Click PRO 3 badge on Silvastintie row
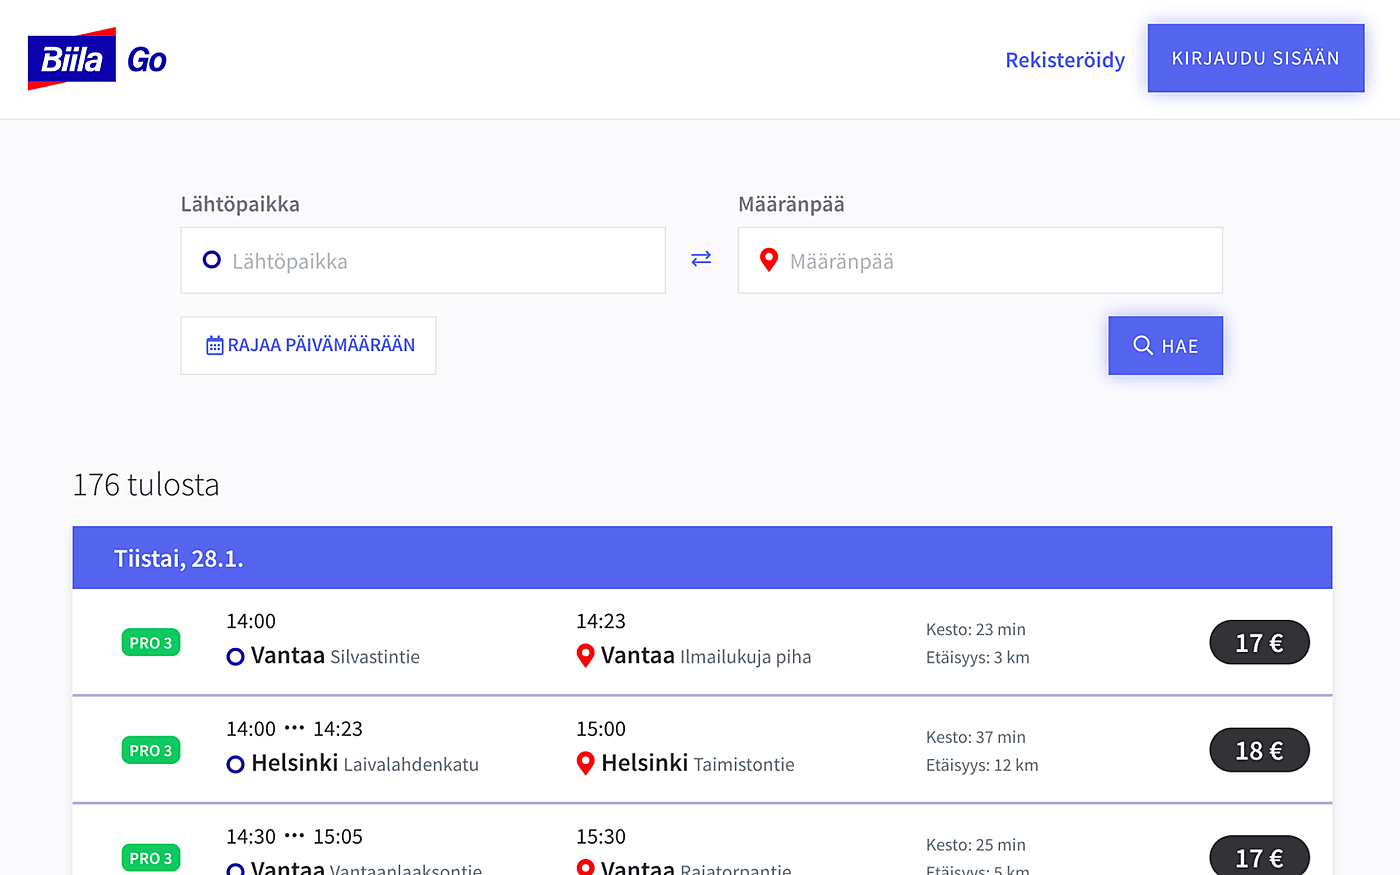Image resolution: width=1400 pixels, height=875 pixels. [151, 643]
